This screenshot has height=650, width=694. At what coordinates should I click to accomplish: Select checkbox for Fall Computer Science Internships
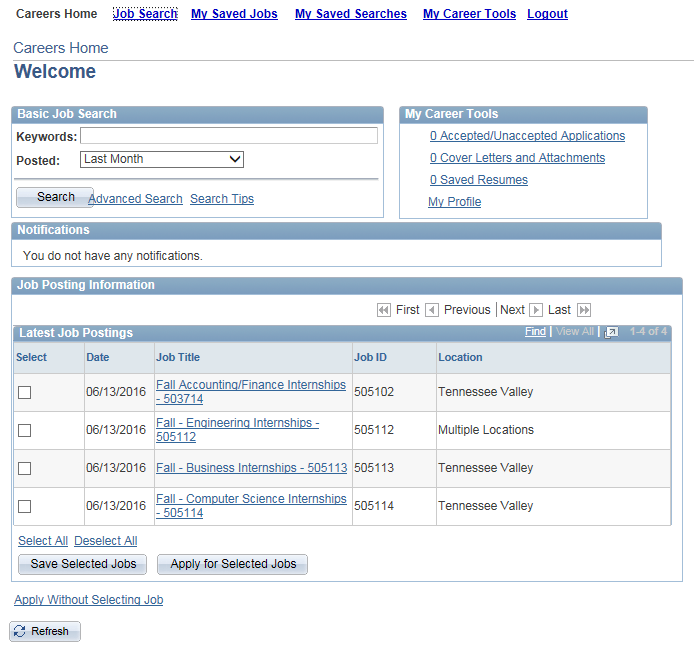[x=24, y=506]
